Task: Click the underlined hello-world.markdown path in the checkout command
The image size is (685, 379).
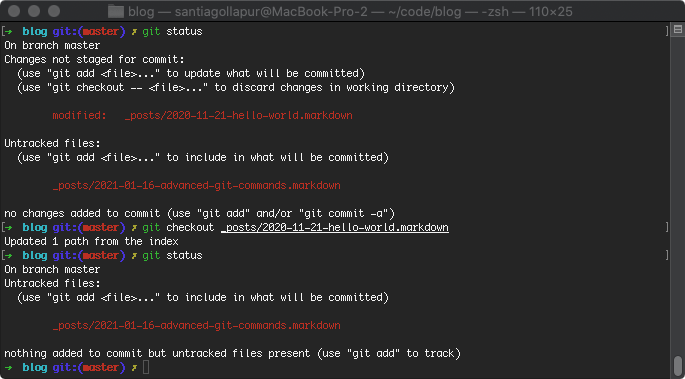Action: pos(335,227)
